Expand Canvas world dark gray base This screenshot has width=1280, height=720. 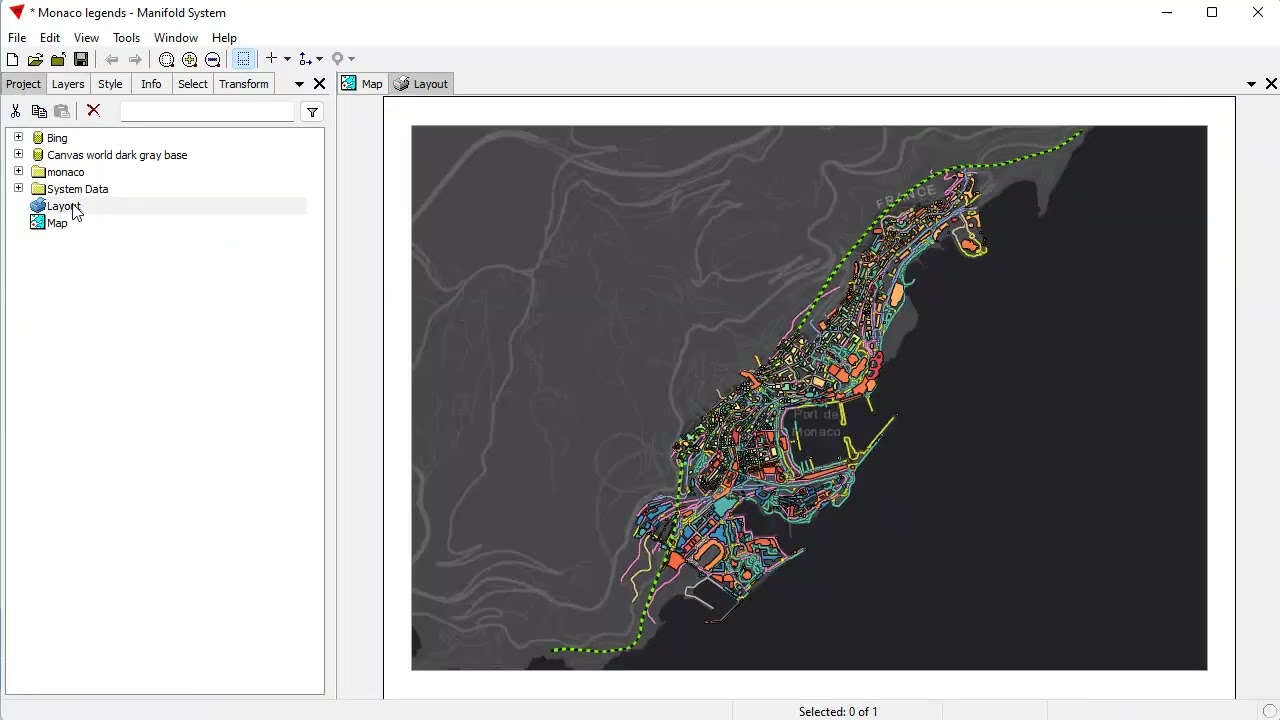pyautogui.click(x=18, y=154)
